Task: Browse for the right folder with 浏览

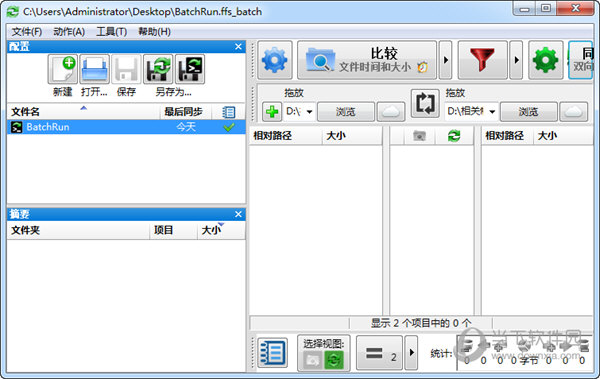Action: (528, 112)
